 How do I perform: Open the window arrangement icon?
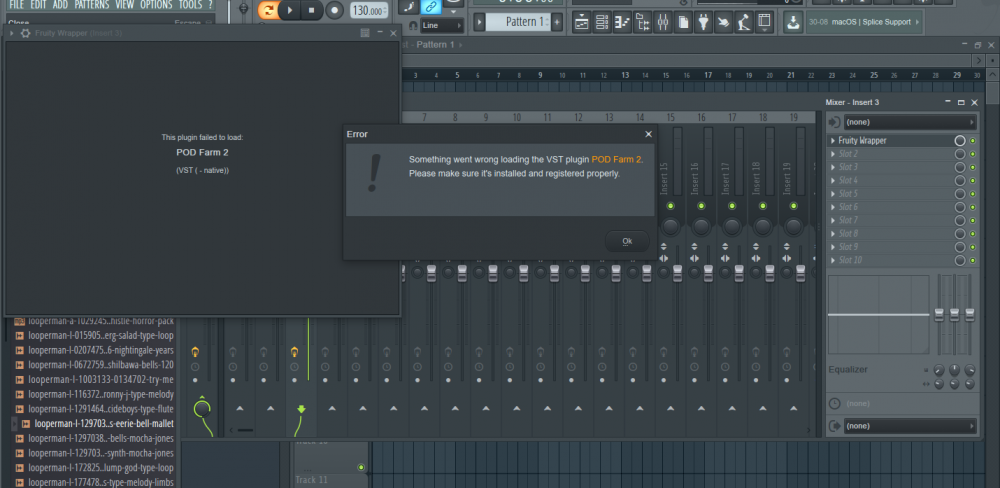click(764, 22)
